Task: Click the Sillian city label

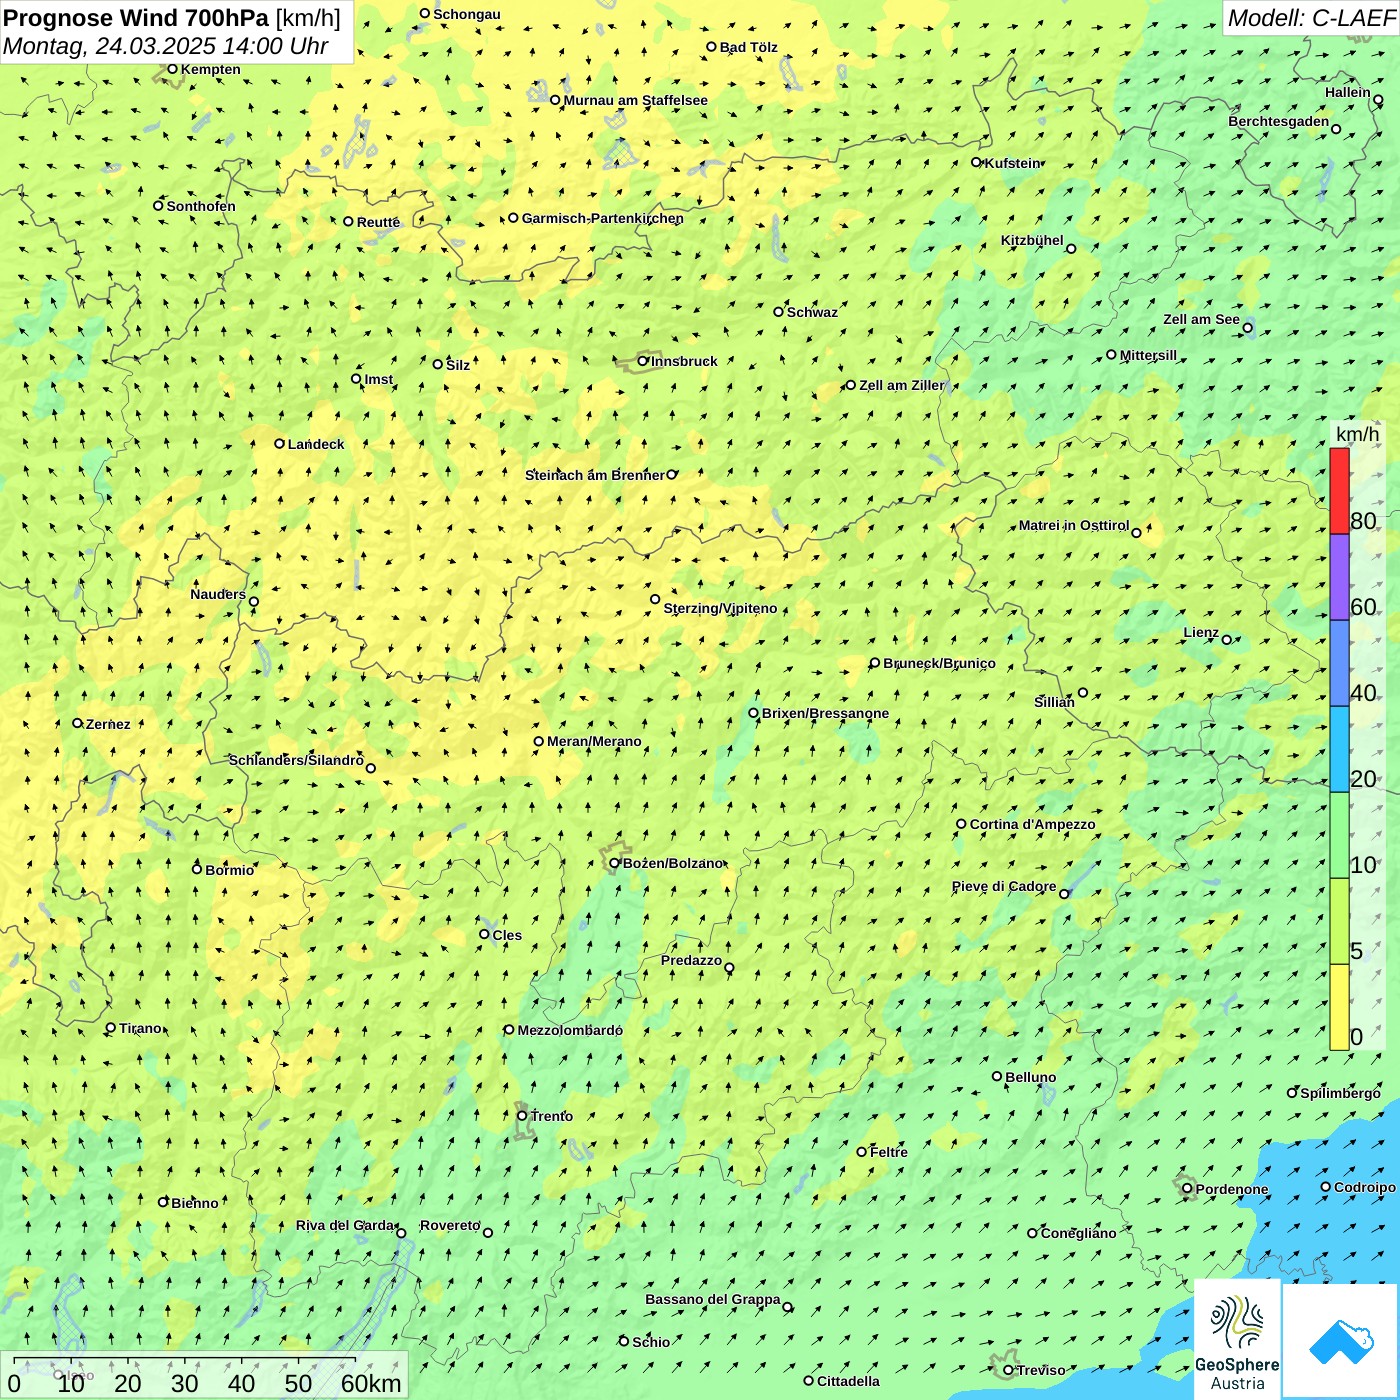Action: [1054, 702]
